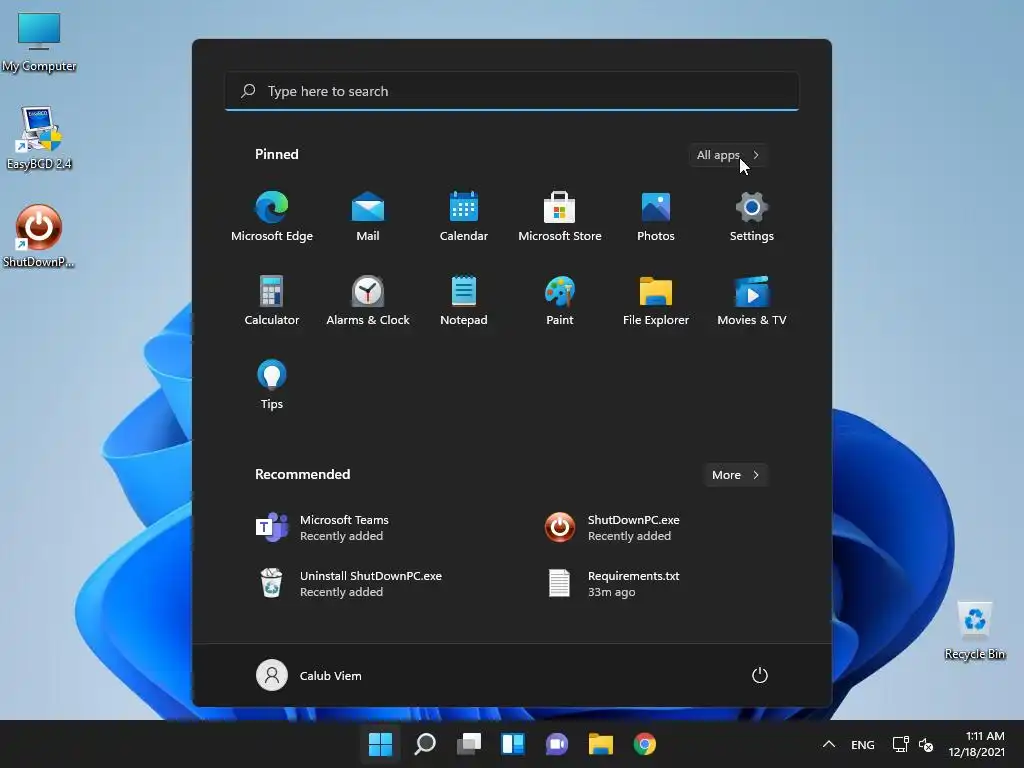Open File Explorer pinned app
1024x768 pixels.
tap(656, 300)
